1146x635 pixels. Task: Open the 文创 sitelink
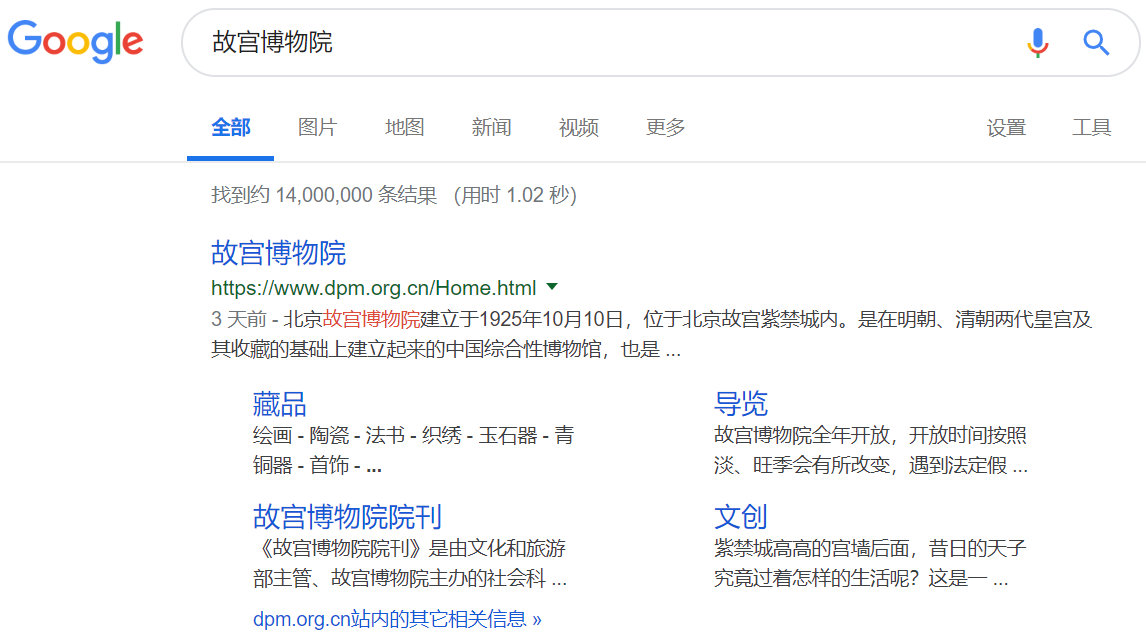pyautogui.click(x=740, y=517)
